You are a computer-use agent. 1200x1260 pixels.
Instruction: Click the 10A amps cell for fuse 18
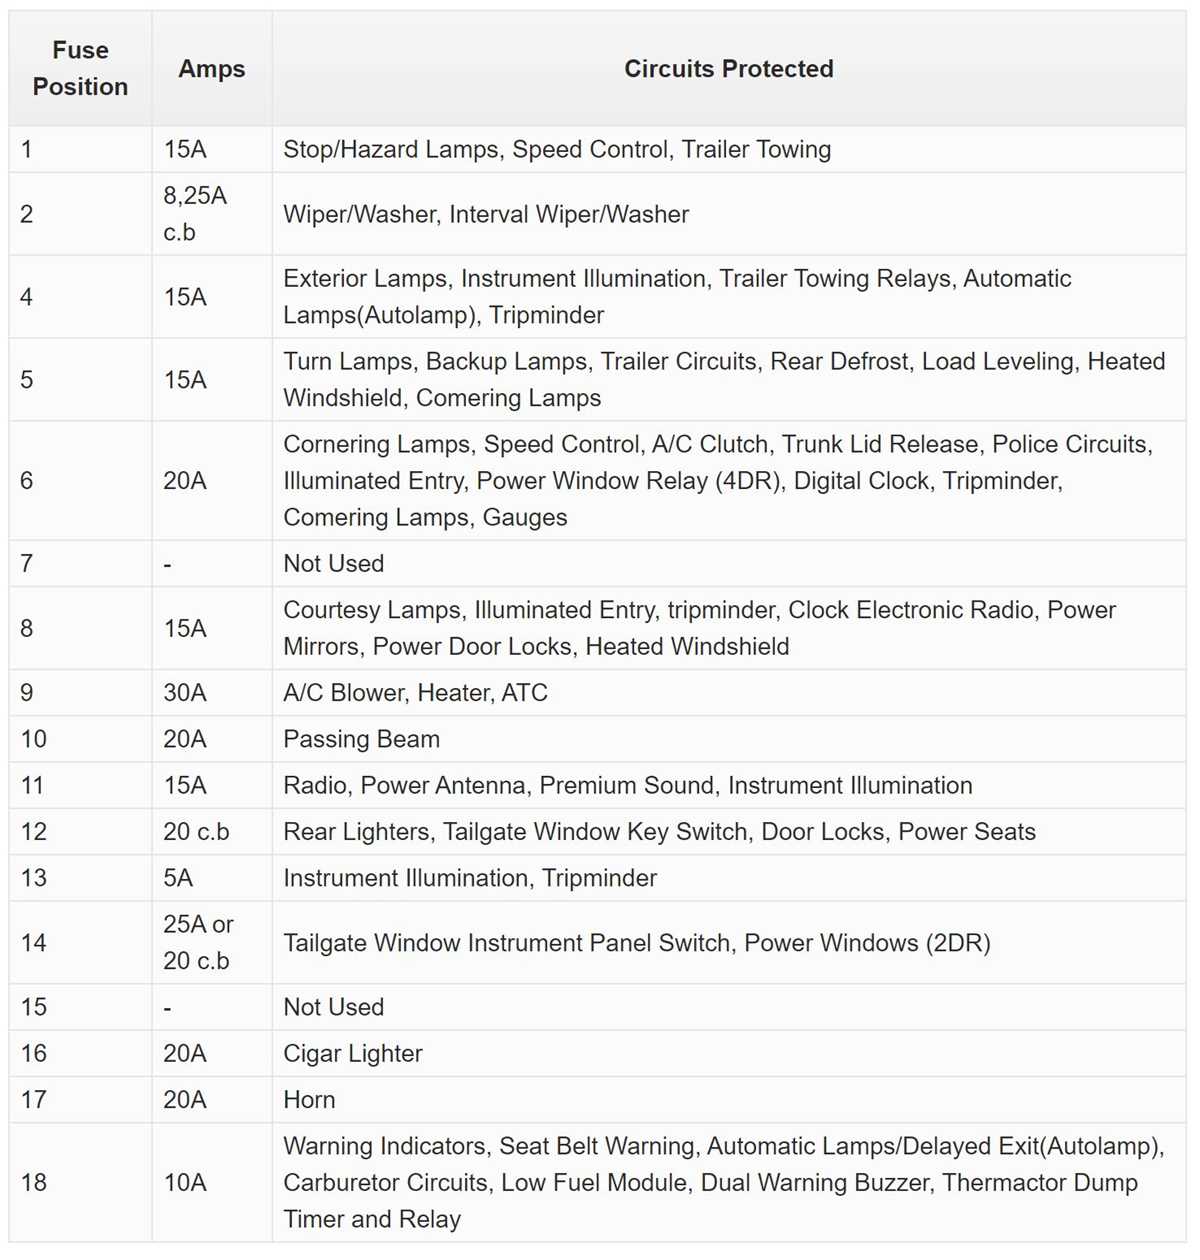[x=212, y=1183]
